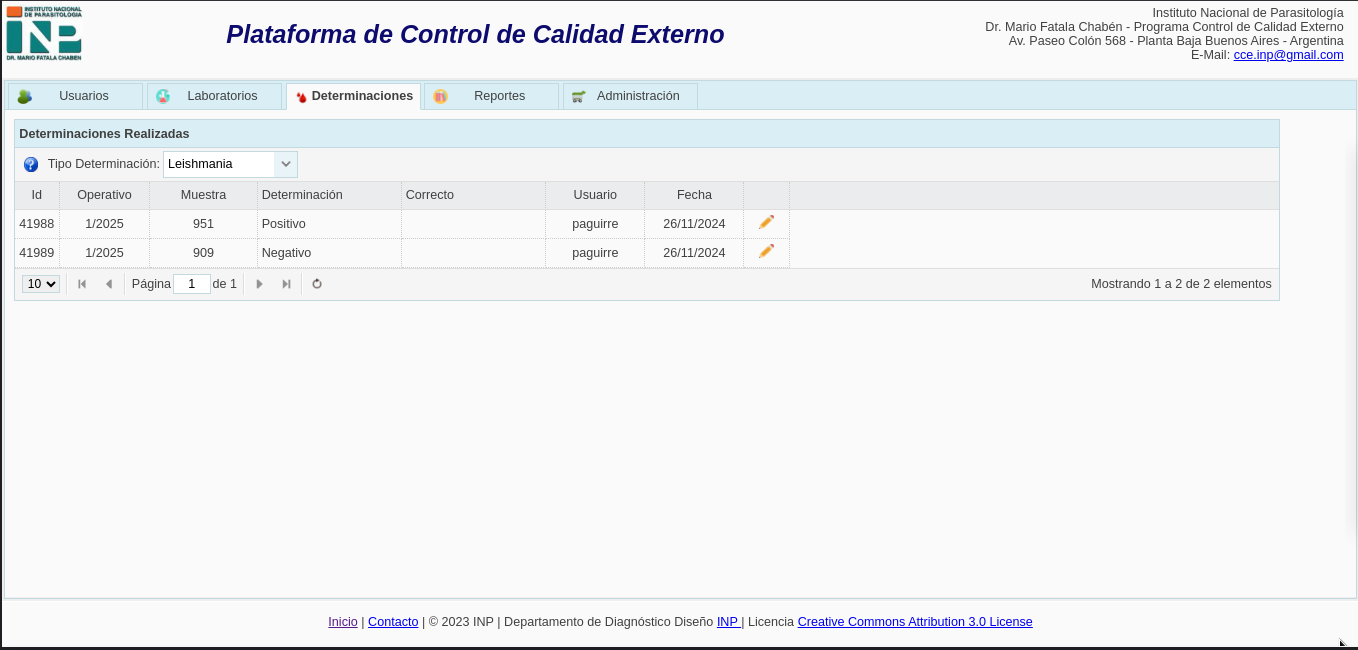Follow the Inicio footer link
Image resolution: width=1358 pixels, height=650 pixels.
[342, 622]
